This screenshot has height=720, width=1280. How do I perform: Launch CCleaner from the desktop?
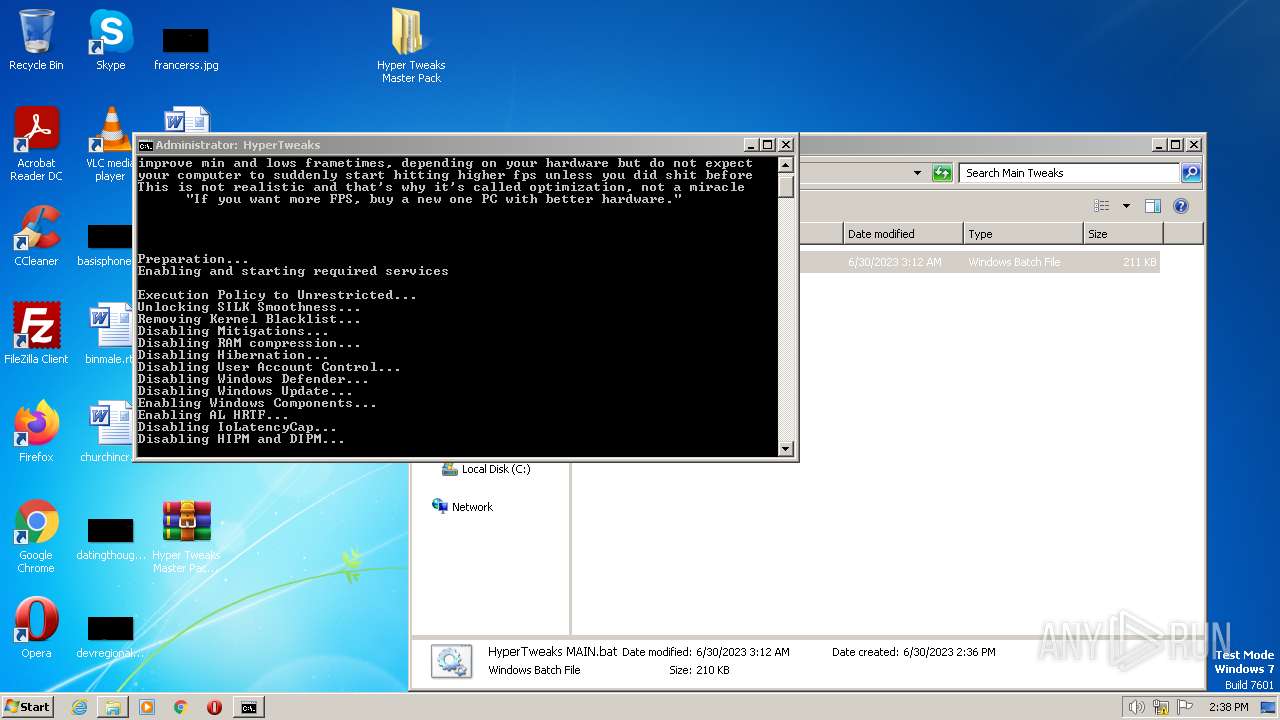(36, 237)
